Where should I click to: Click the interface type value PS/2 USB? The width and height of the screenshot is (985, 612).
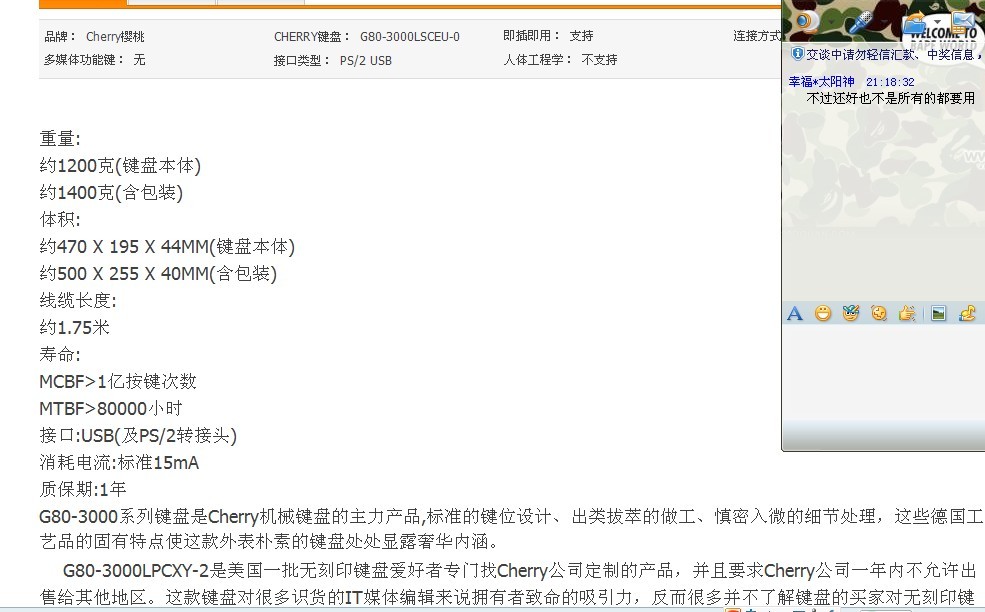tap(366, 60)
